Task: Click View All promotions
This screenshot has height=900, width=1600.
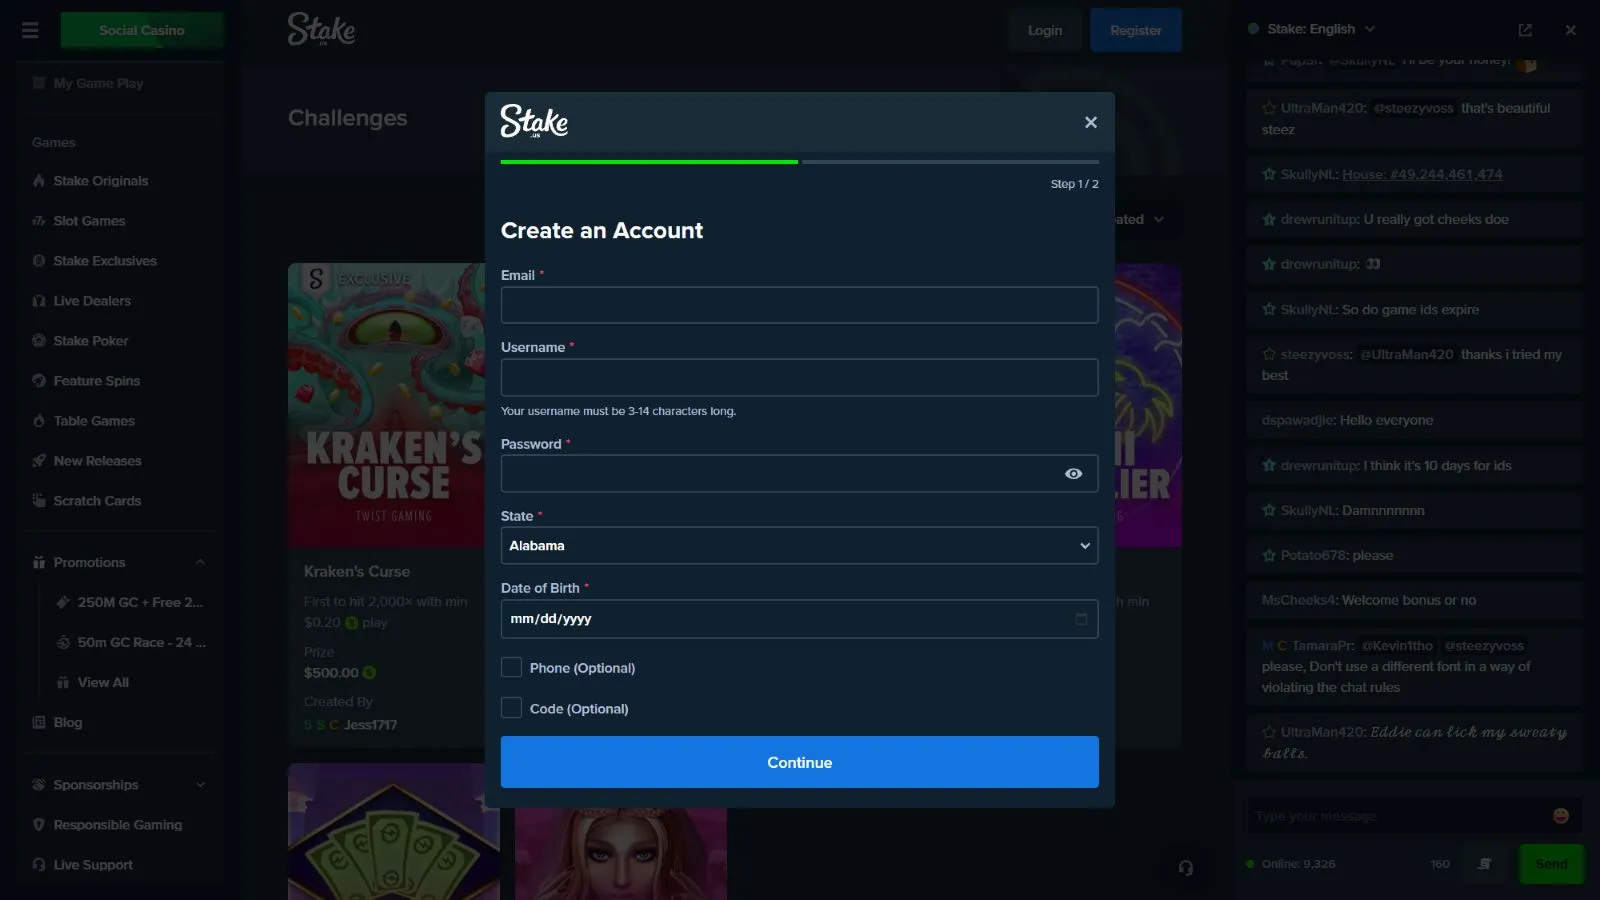Action: click(x=103, y=683)
